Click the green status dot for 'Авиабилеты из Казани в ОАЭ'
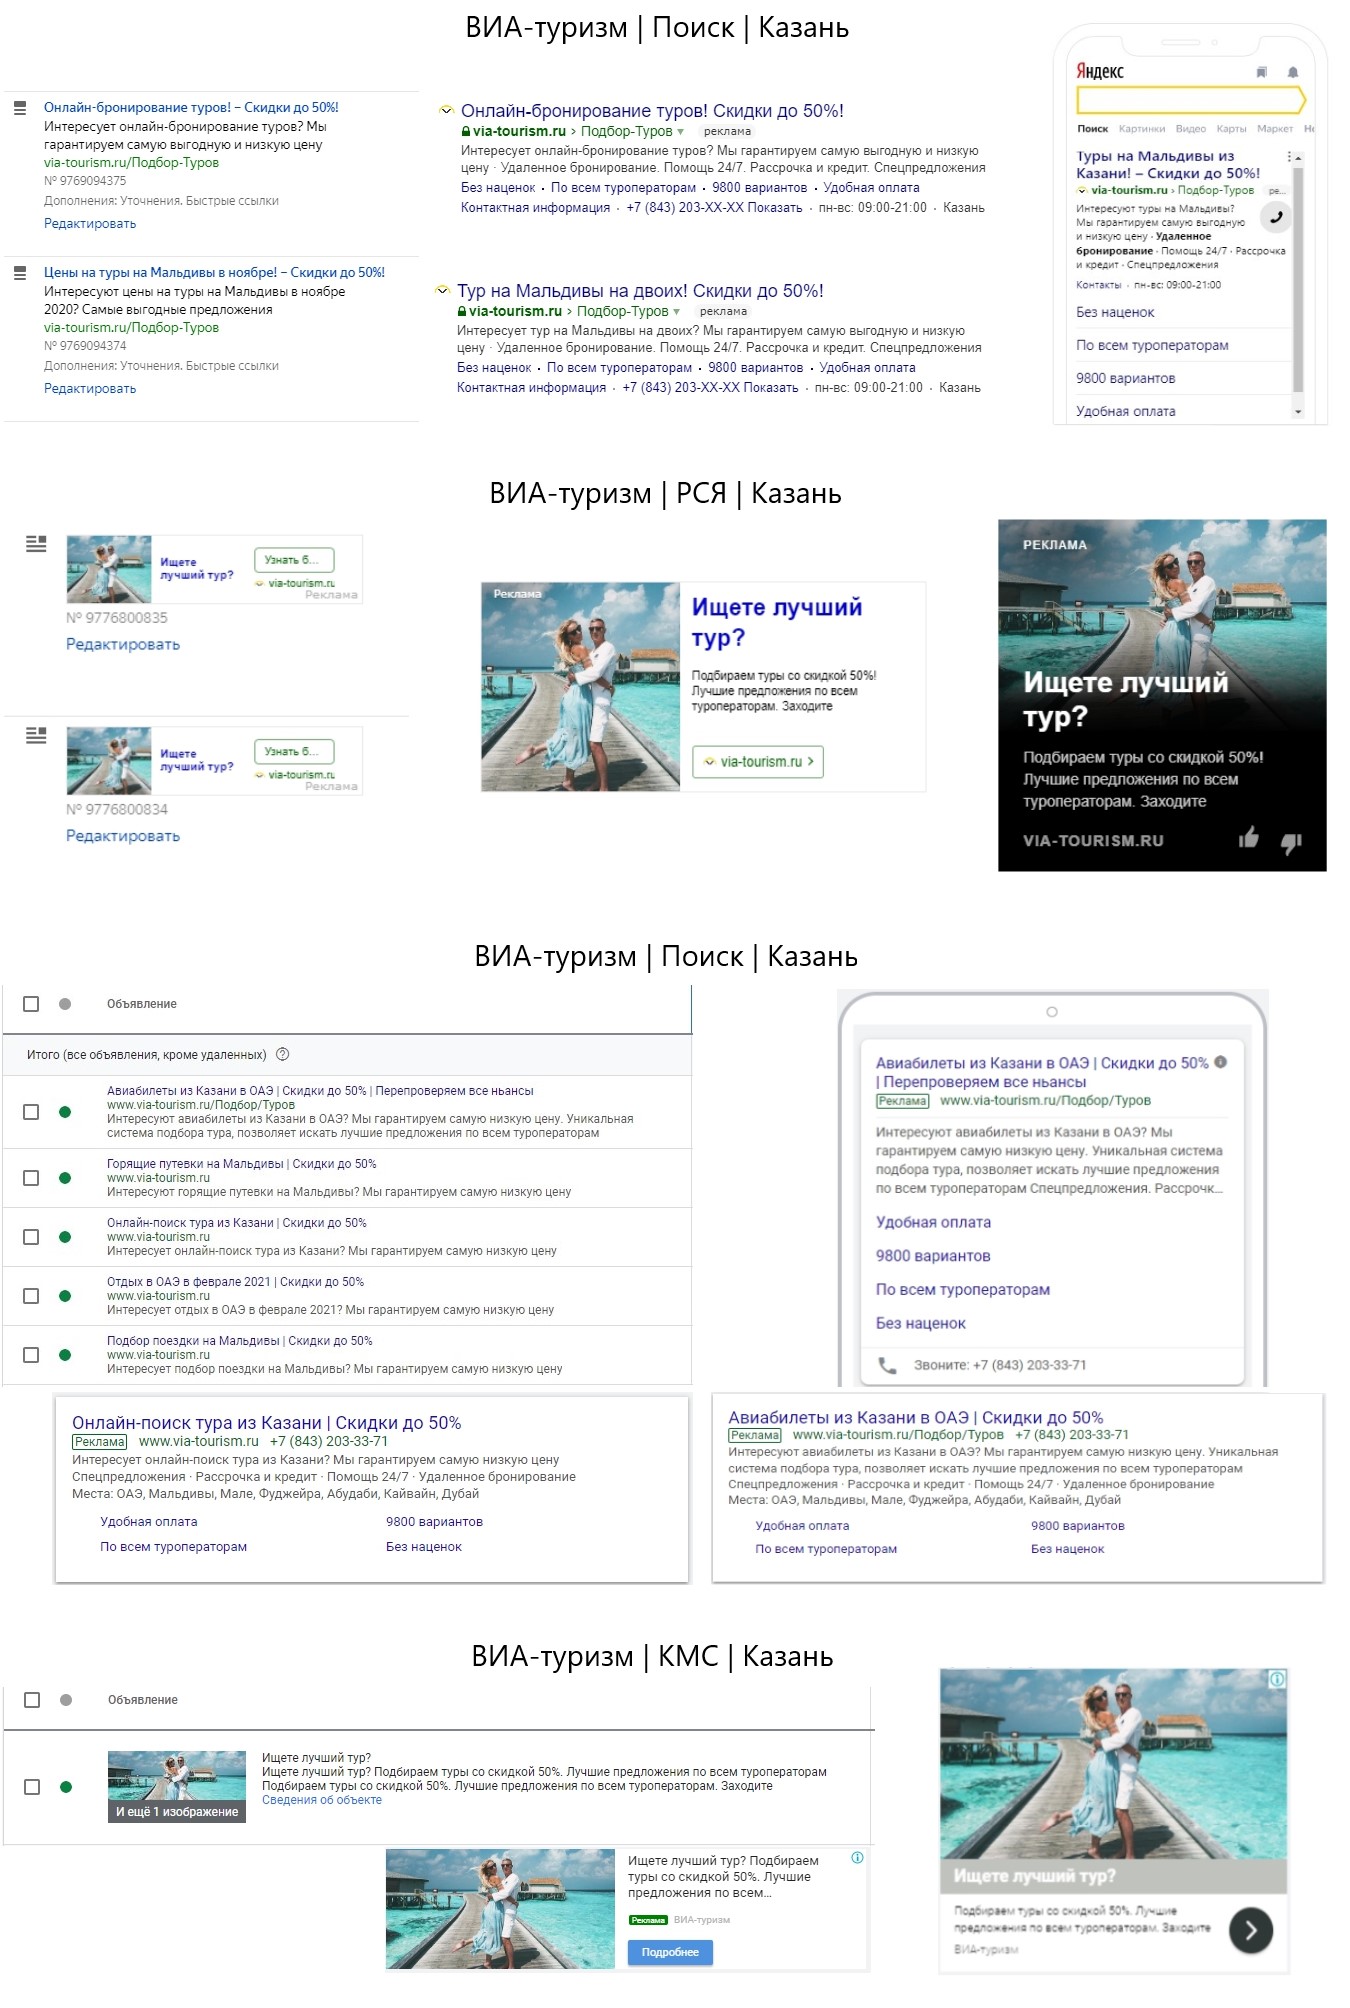 click(65, 1112)
